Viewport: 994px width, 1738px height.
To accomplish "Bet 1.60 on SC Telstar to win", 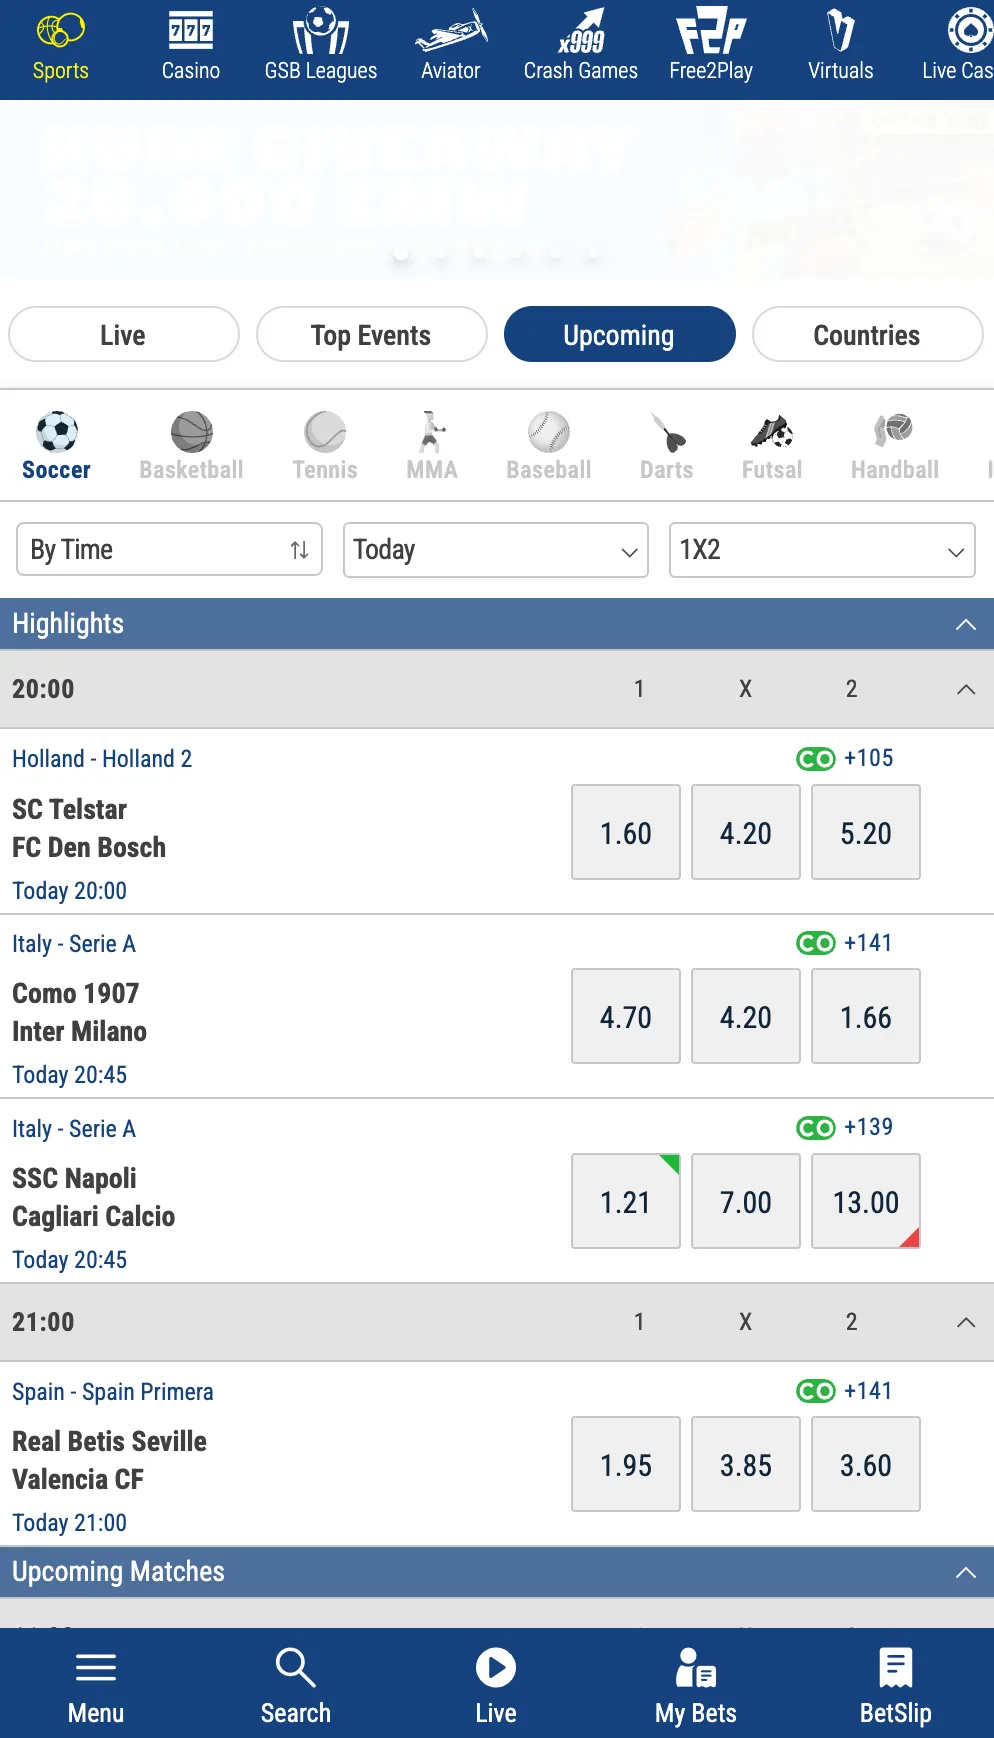I will (625, 831).
